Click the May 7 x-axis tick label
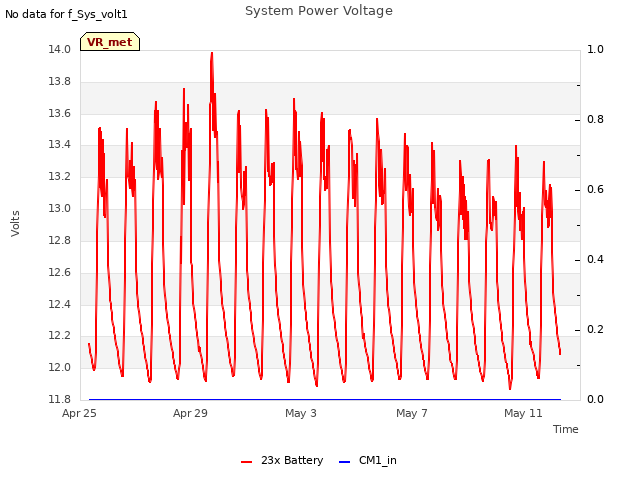The width and height of the screenshot is (640, 480). tap(412, 413)
